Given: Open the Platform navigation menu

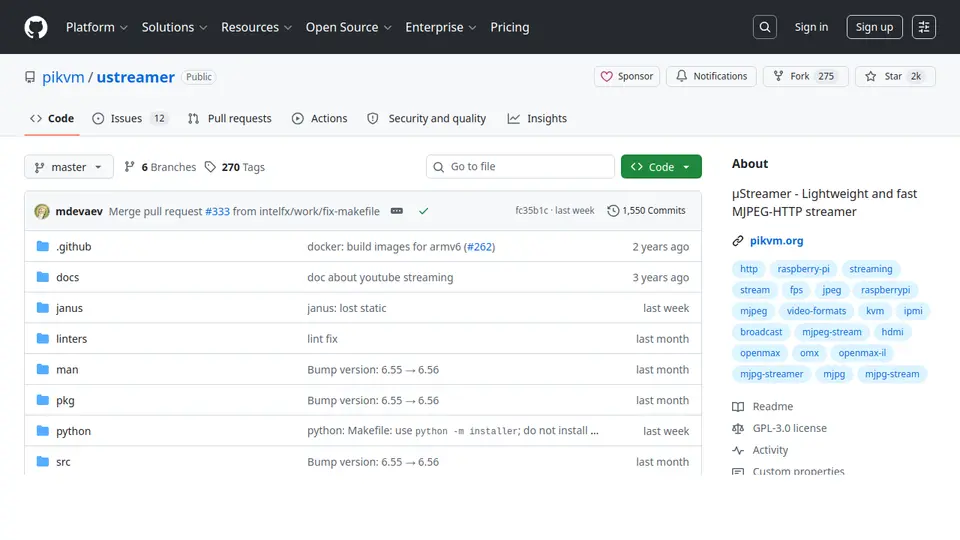Looking at the screenshot, I should [x=97, y=28].
